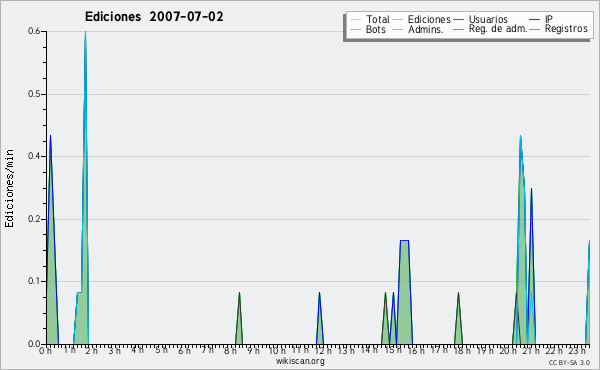The image size is (600, 370).
Task: Click the Total legend label
Action: (x=377, y=19)
